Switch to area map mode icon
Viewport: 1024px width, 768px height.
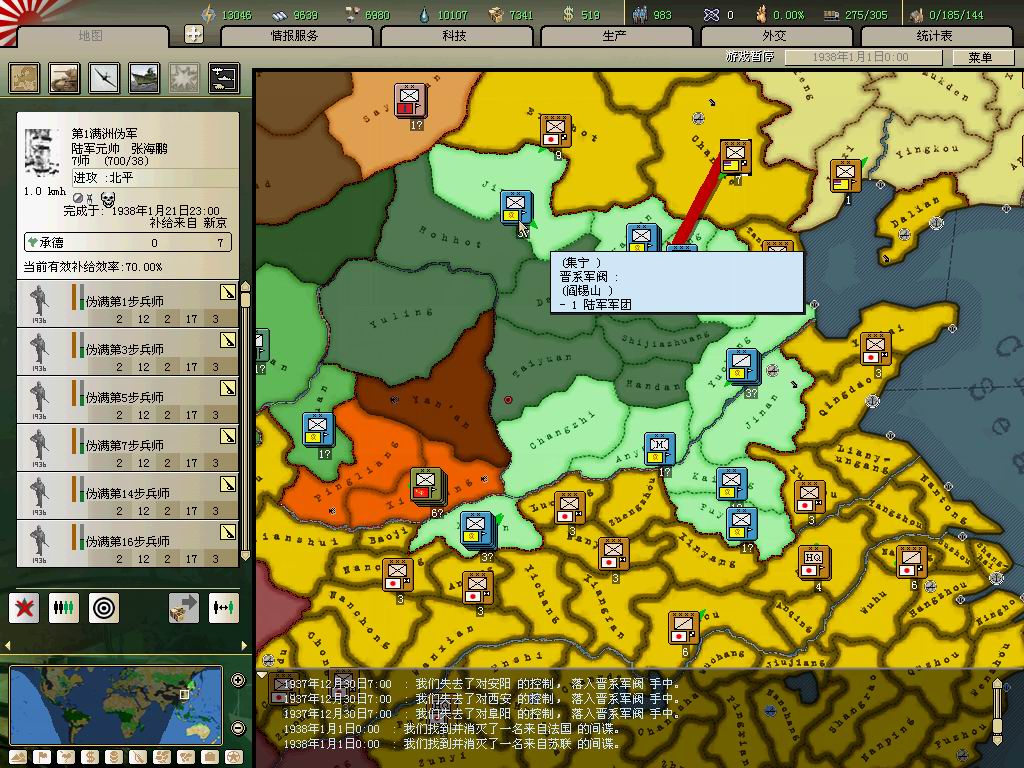185,758
